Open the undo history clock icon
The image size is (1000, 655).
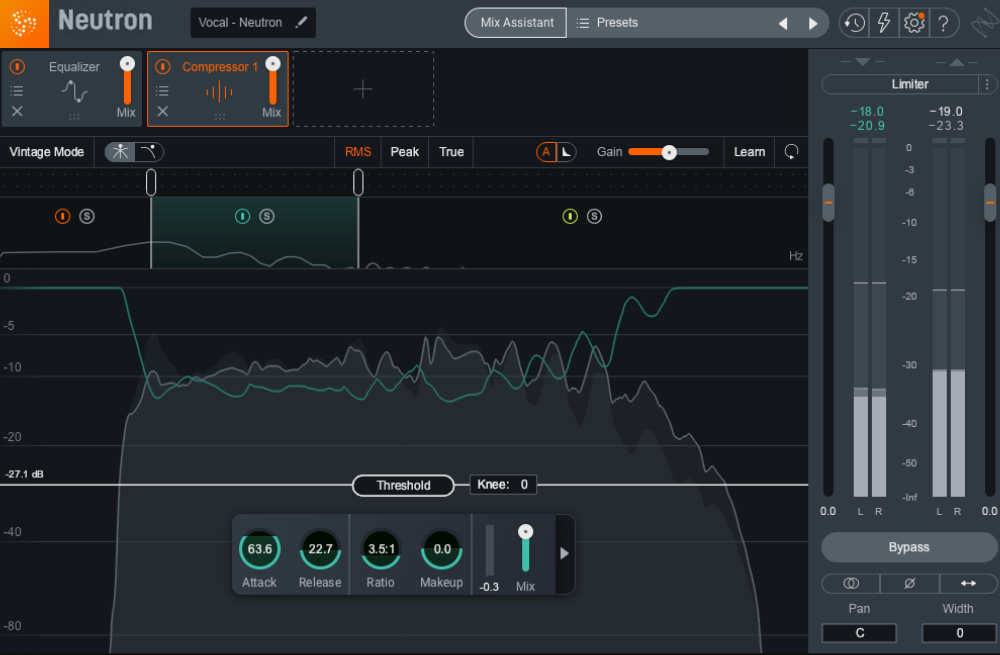click(x=854, y=23)
